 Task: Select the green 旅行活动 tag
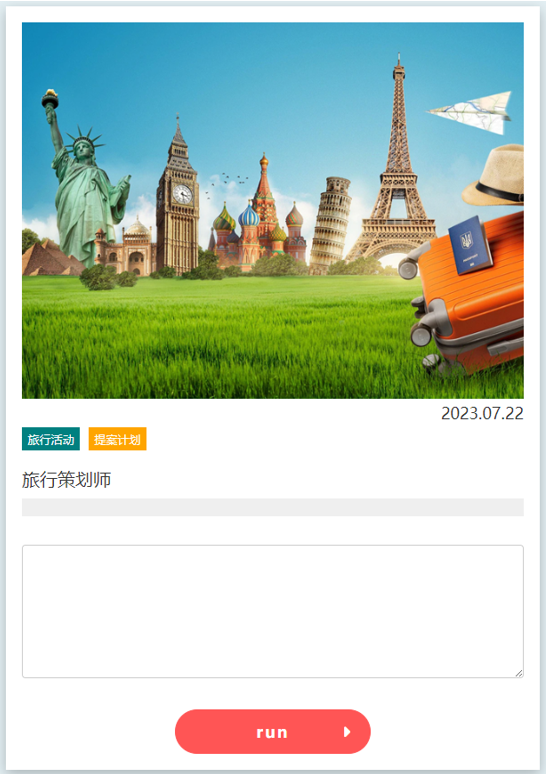click(x=51, y=439)
